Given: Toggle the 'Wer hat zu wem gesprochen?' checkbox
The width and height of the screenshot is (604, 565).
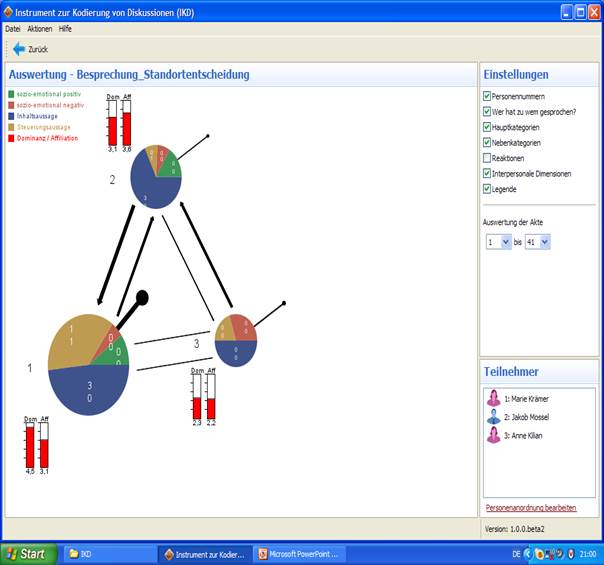Looking at the screenshot, I should click(487, 112).
